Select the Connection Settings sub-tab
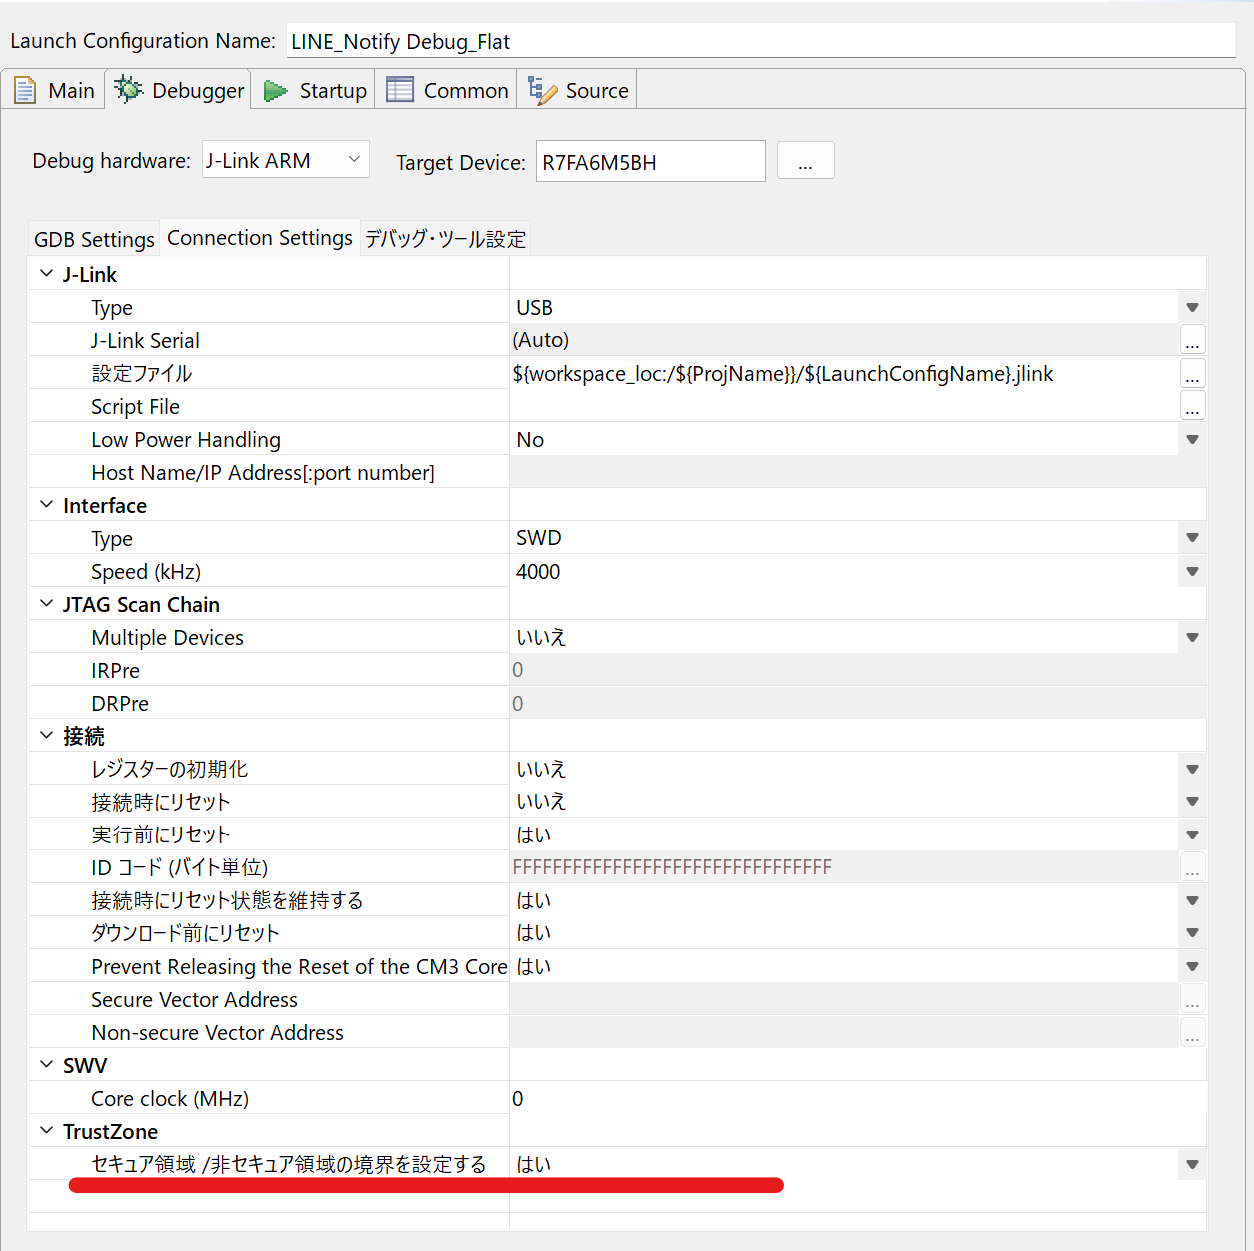 260,238
